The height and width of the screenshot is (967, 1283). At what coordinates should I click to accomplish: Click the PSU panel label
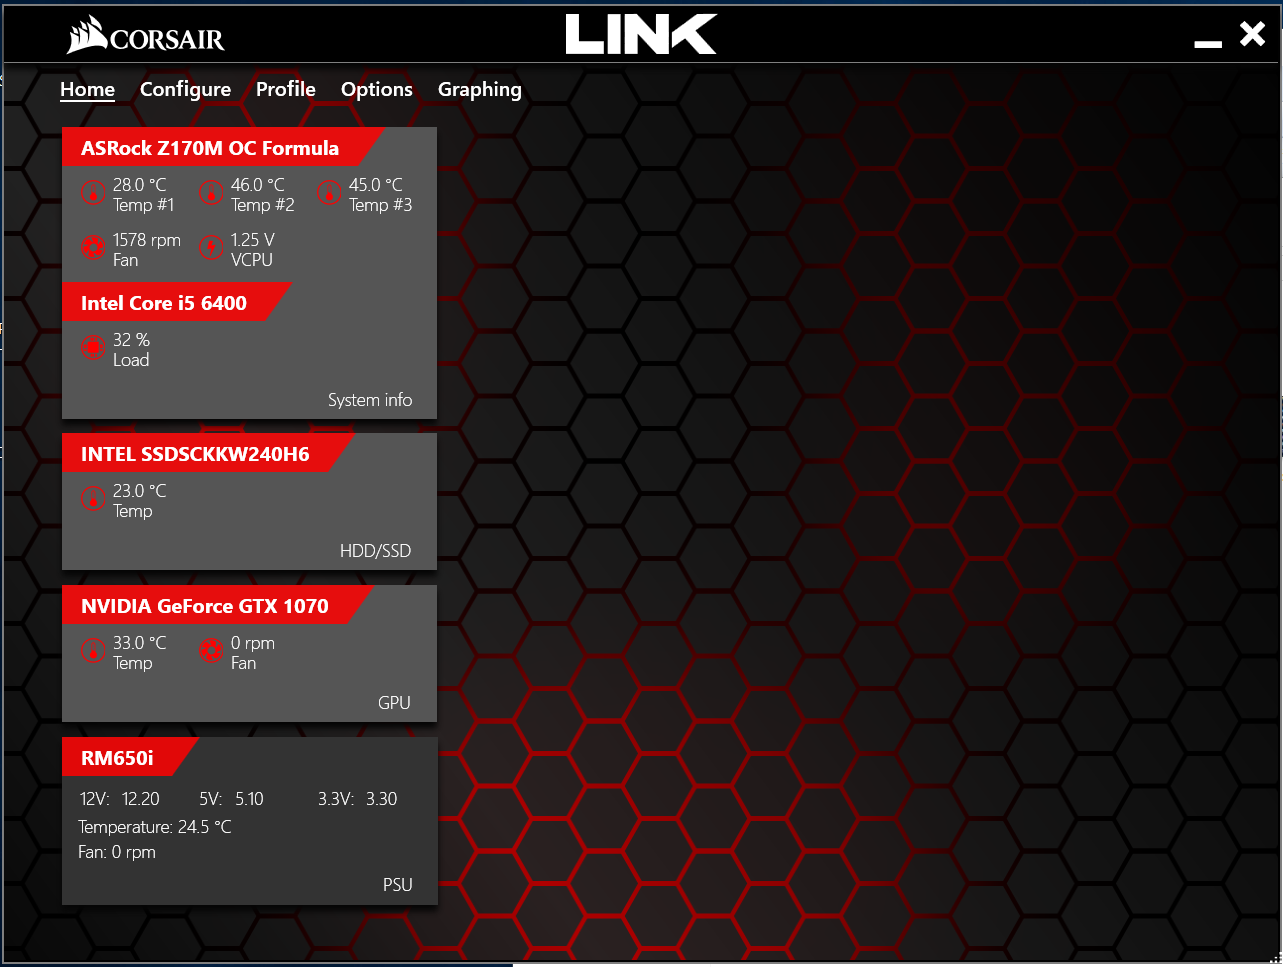point(397,884)
